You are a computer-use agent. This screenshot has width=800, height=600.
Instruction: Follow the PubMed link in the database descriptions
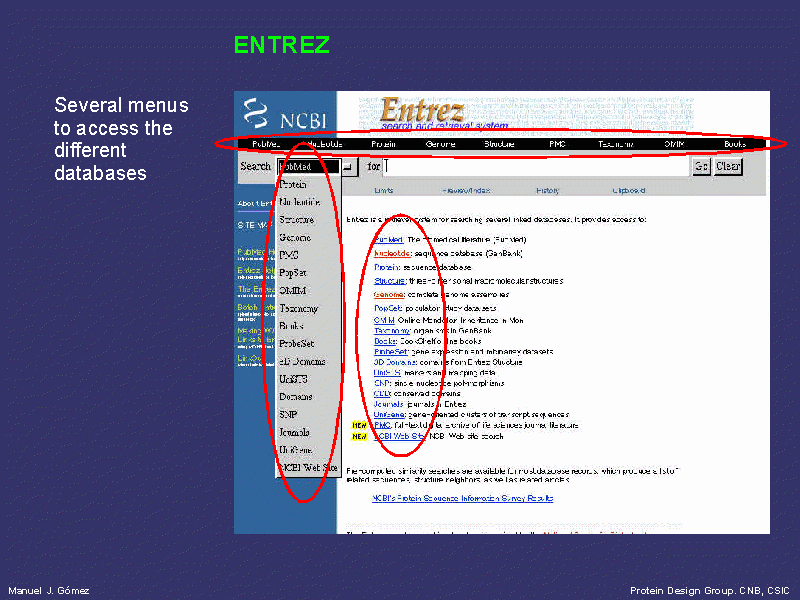389,240
